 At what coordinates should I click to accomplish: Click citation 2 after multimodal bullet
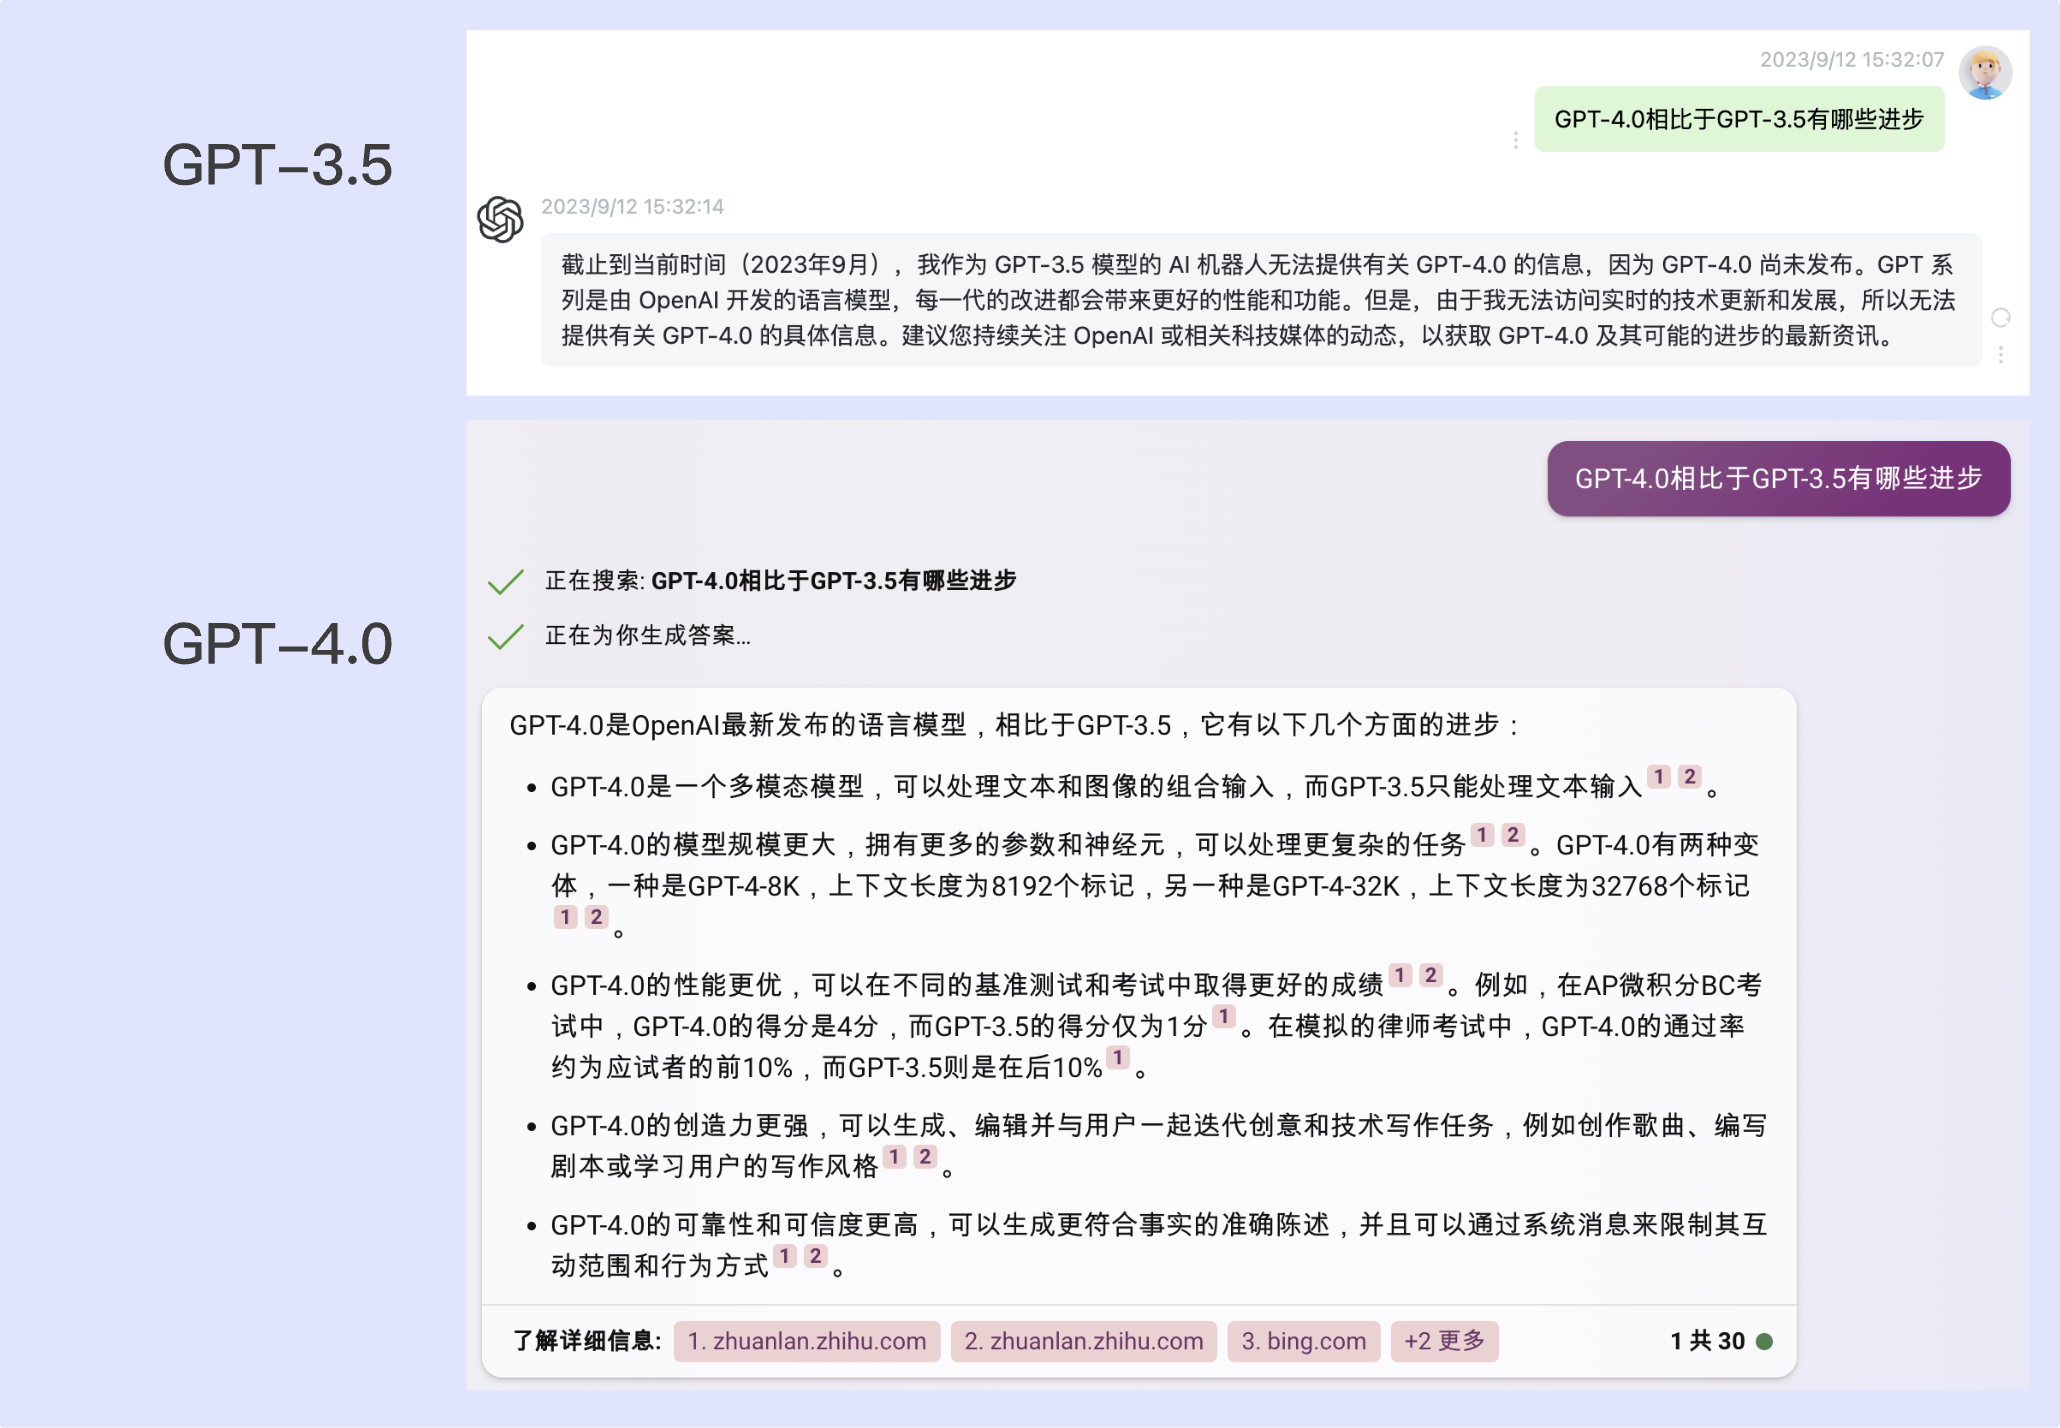(1689, 777)
